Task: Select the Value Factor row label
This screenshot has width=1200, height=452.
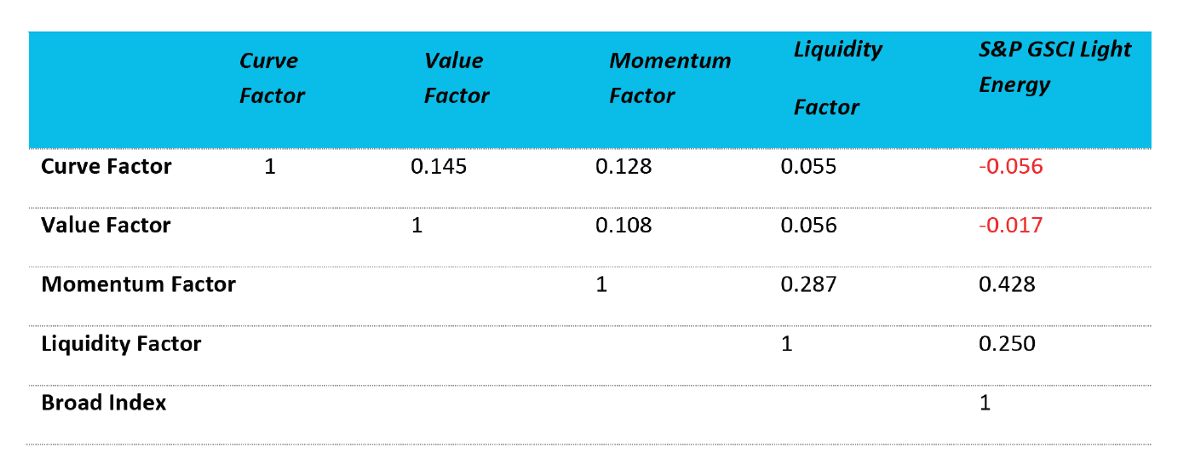Action: 105,226
